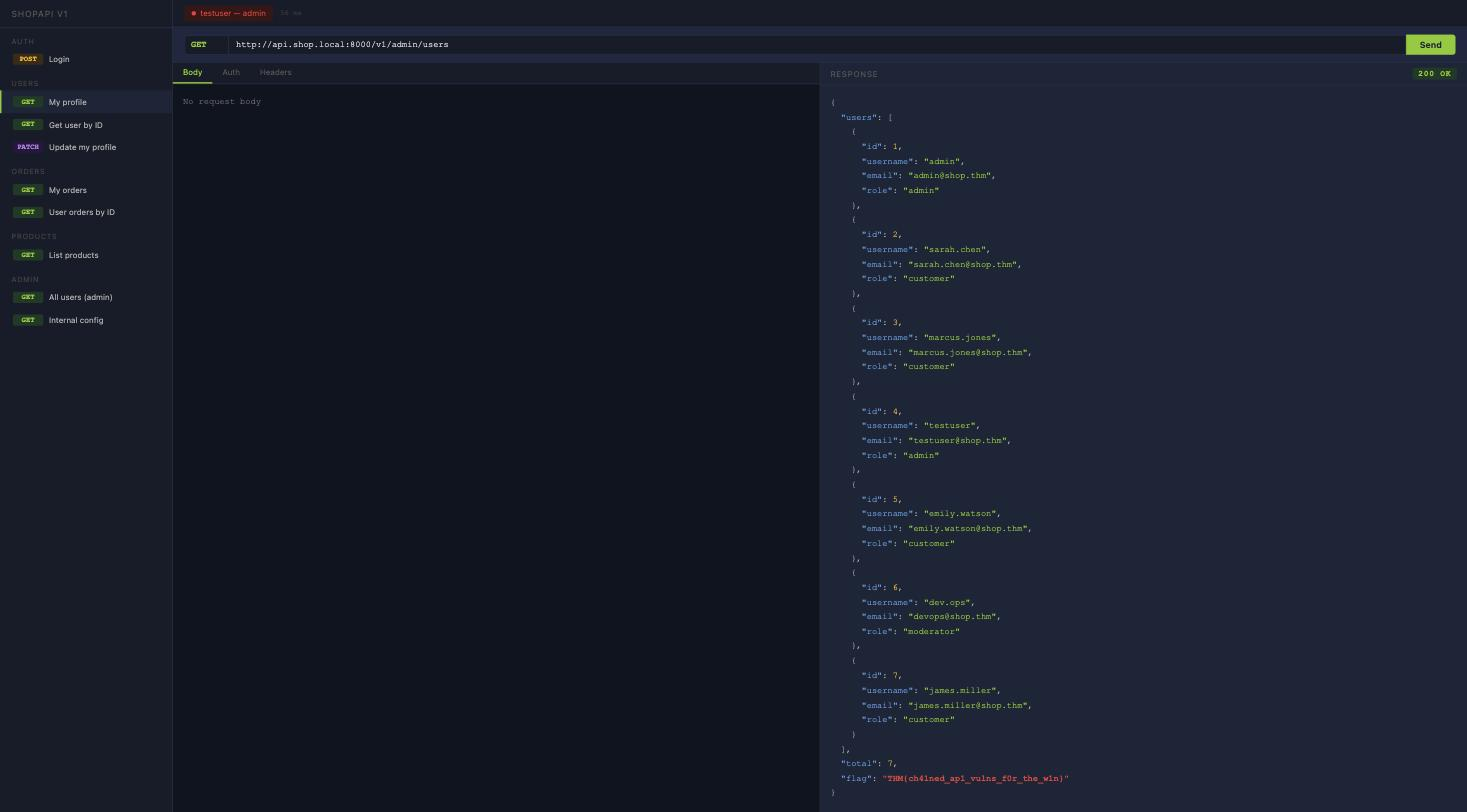Click the emily.watson username value
The image size is (1467, 812).
coord(961,513)
